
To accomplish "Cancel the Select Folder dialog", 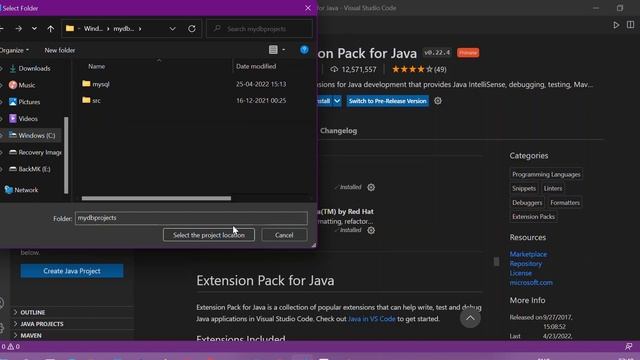I will [284, 235].
